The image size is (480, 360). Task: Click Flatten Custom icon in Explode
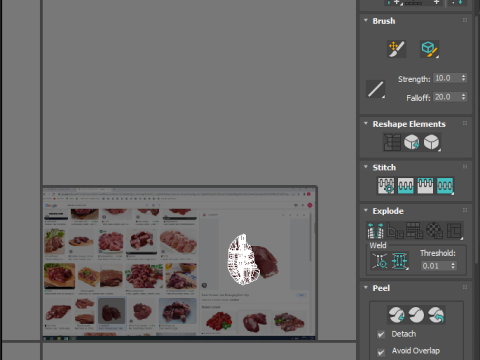(x=454, y=231)
